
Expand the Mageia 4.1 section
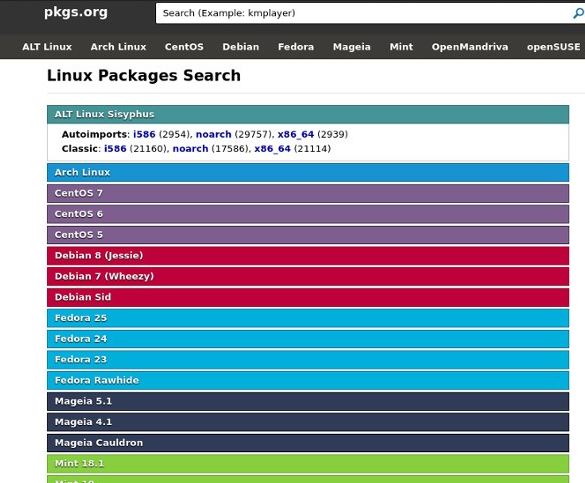click(308, 422)
